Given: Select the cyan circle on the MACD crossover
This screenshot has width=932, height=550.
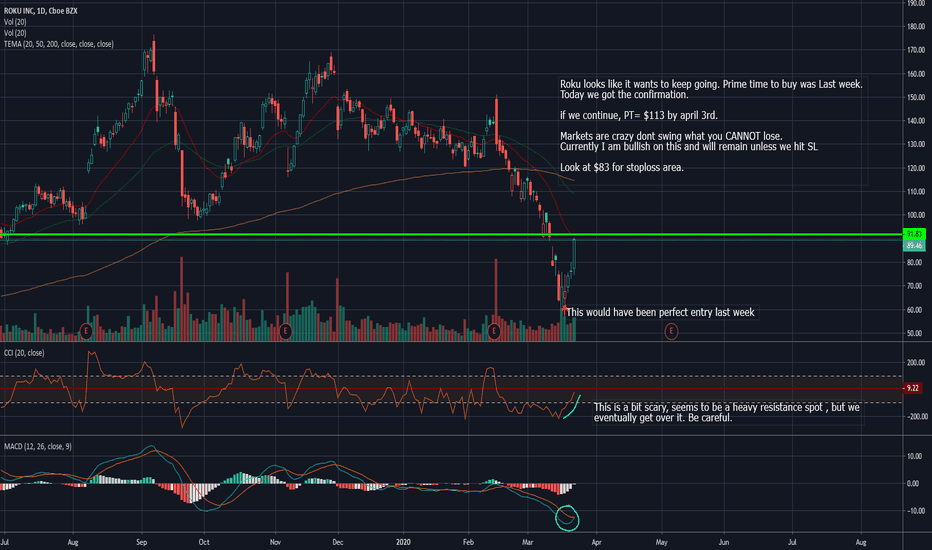Looking at the screenshot, I should point(567,517).
